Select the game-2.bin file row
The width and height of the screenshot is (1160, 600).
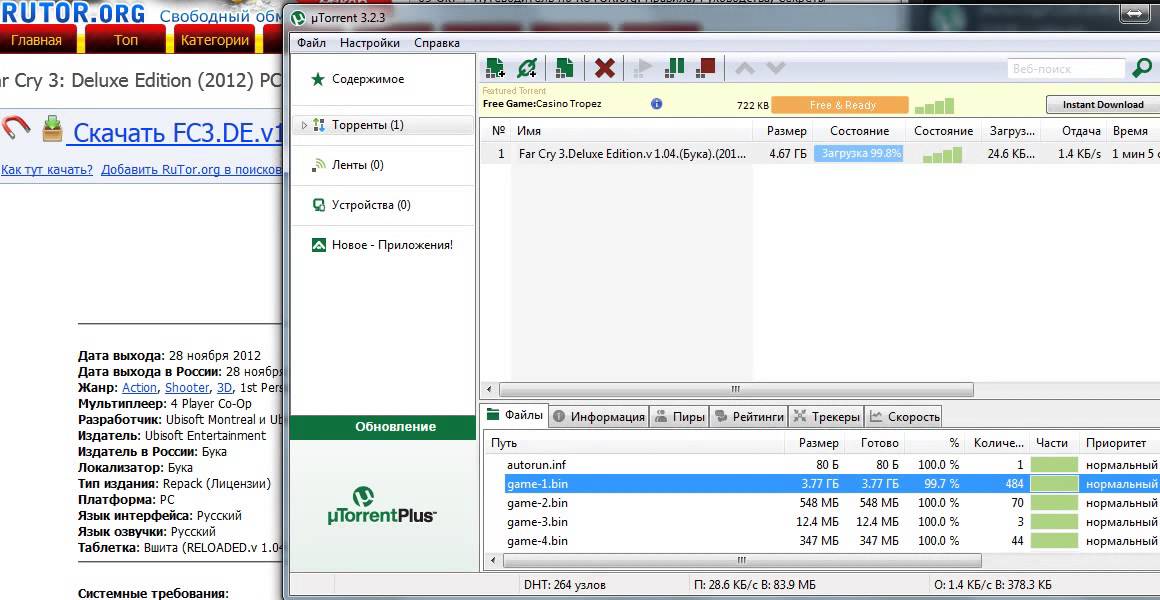pyautogui.click(x=821, y=503)
